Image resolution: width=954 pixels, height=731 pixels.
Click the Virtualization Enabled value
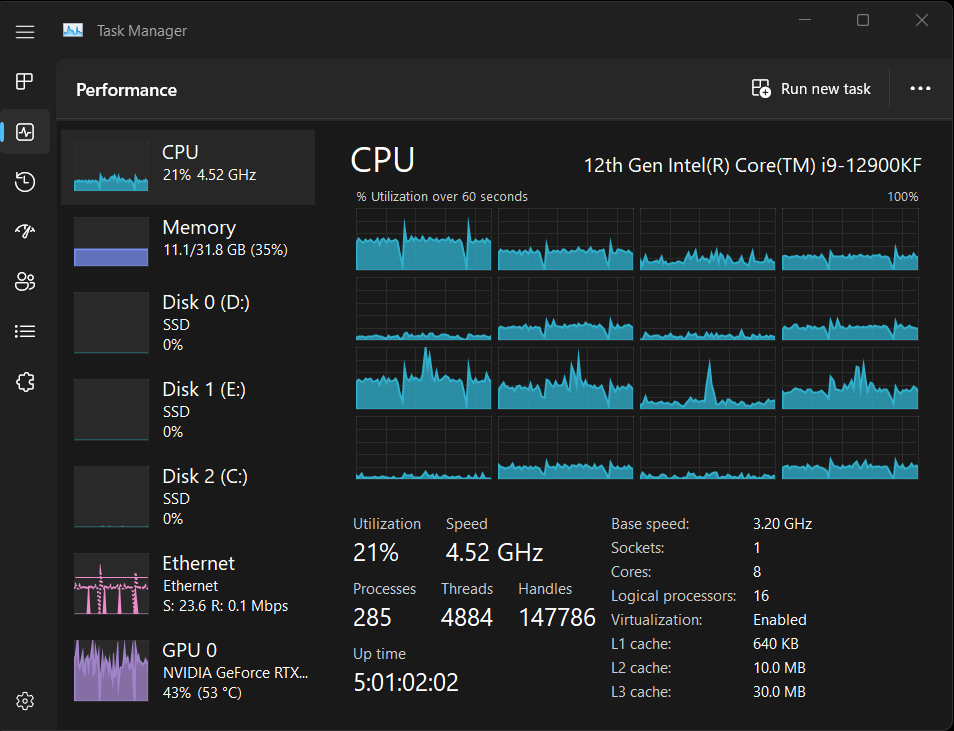(780, 620)
